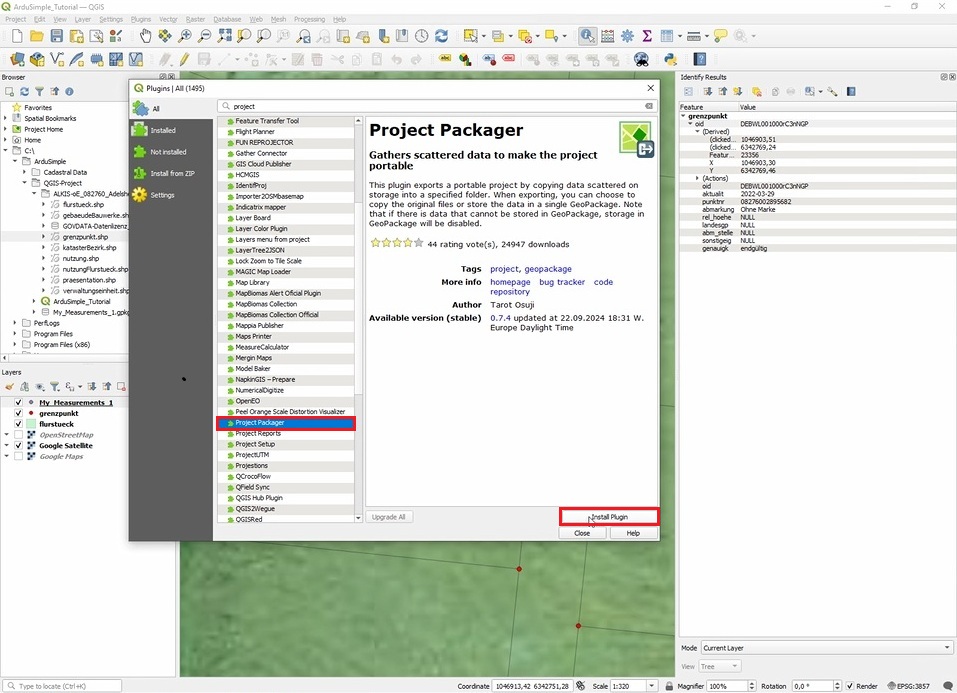Open the Vector menu
The height and width of the screenshot is (693, 957).
(168, 19)
